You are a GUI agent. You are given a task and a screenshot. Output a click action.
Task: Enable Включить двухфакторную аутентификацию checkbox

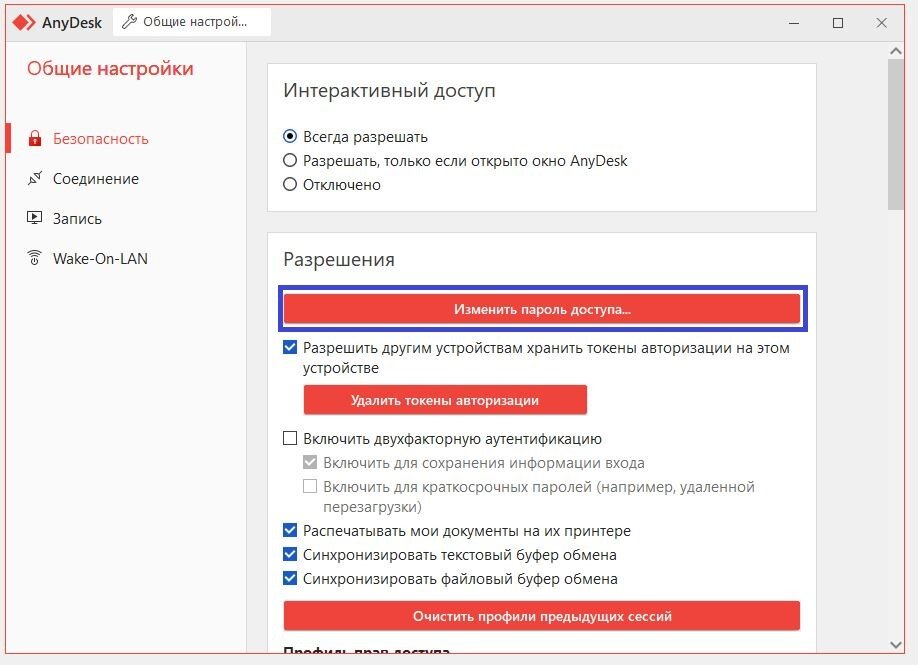(290, 438)
